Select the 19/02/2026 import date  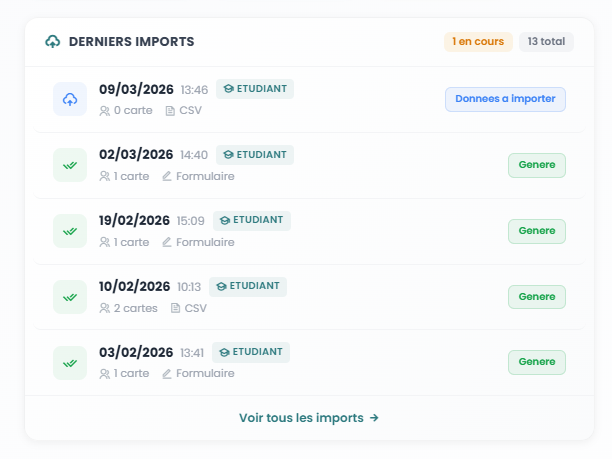pos(135,220)
